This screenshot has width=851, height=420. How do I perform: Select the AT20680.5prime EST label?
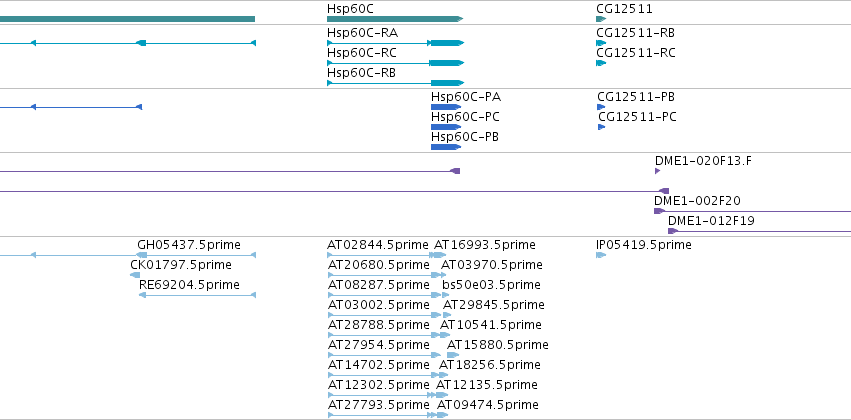tap(379, 265)
